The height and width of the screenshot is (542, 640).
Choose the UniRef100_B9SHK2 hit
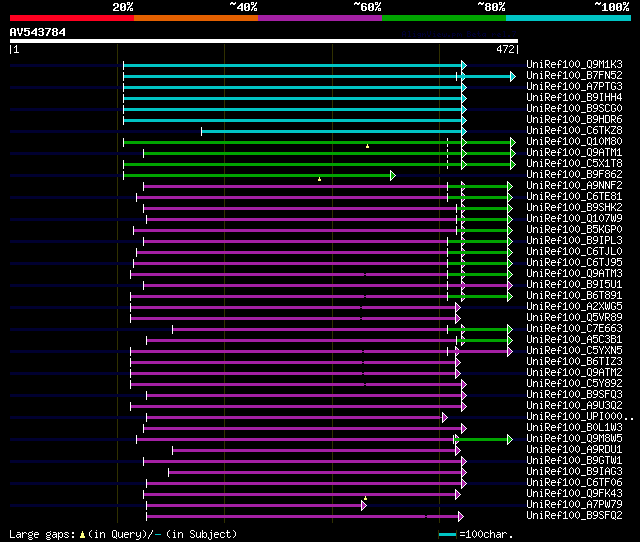(574, 208)
